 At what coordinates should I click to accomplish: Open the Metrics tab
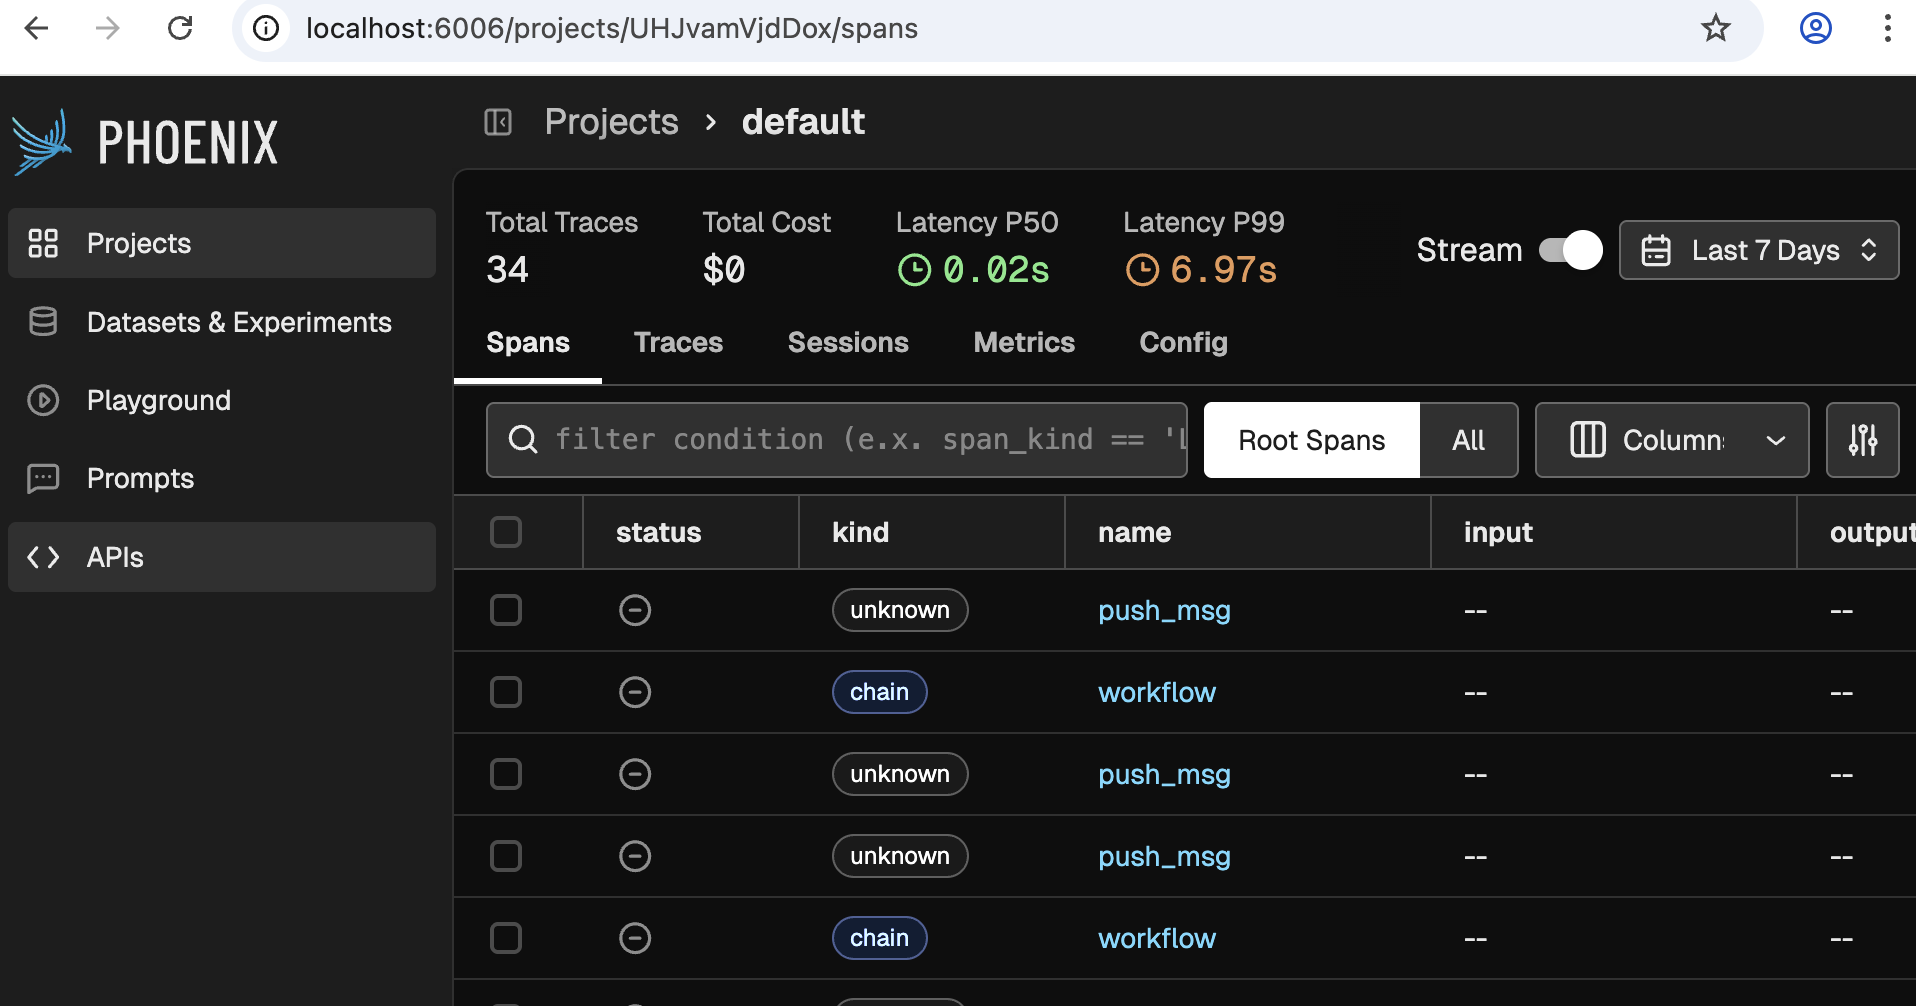click(1024, 342)
